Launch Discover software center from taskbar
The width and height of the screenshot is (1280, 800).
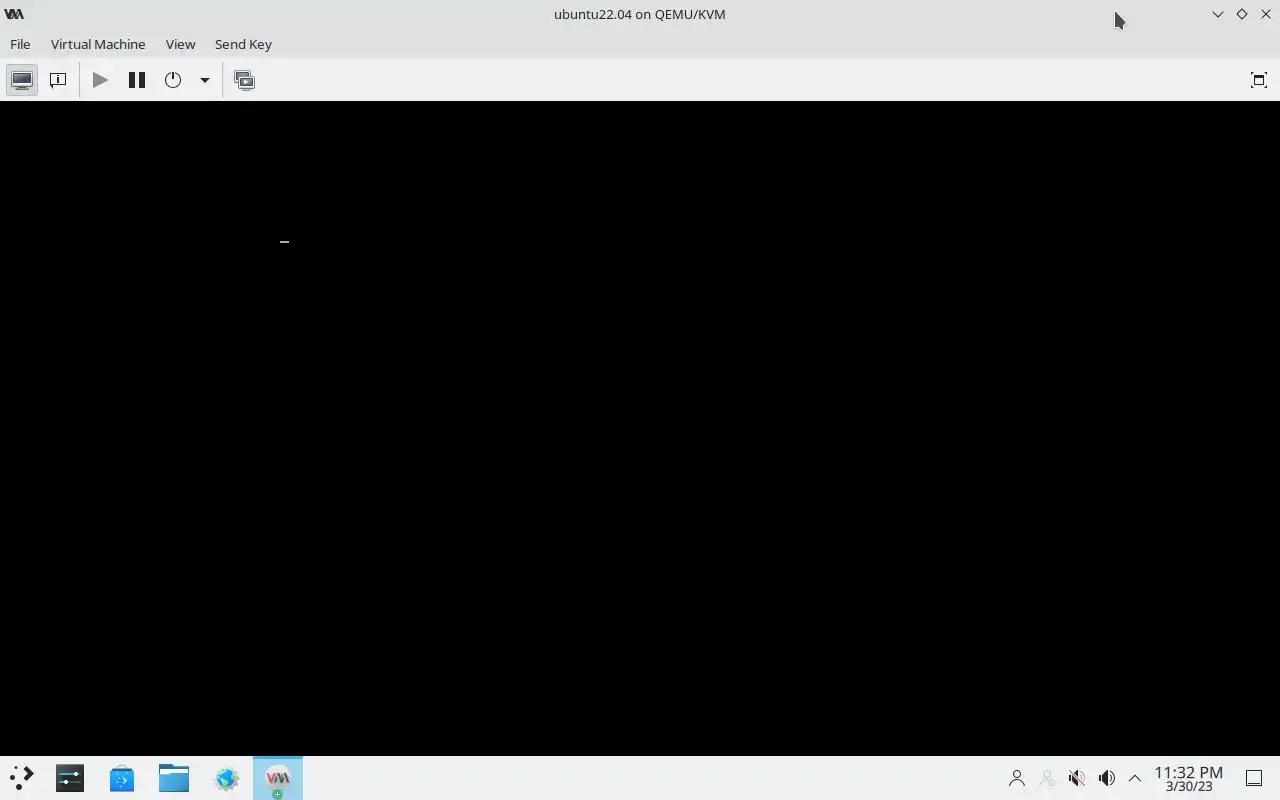coord(122,778)
